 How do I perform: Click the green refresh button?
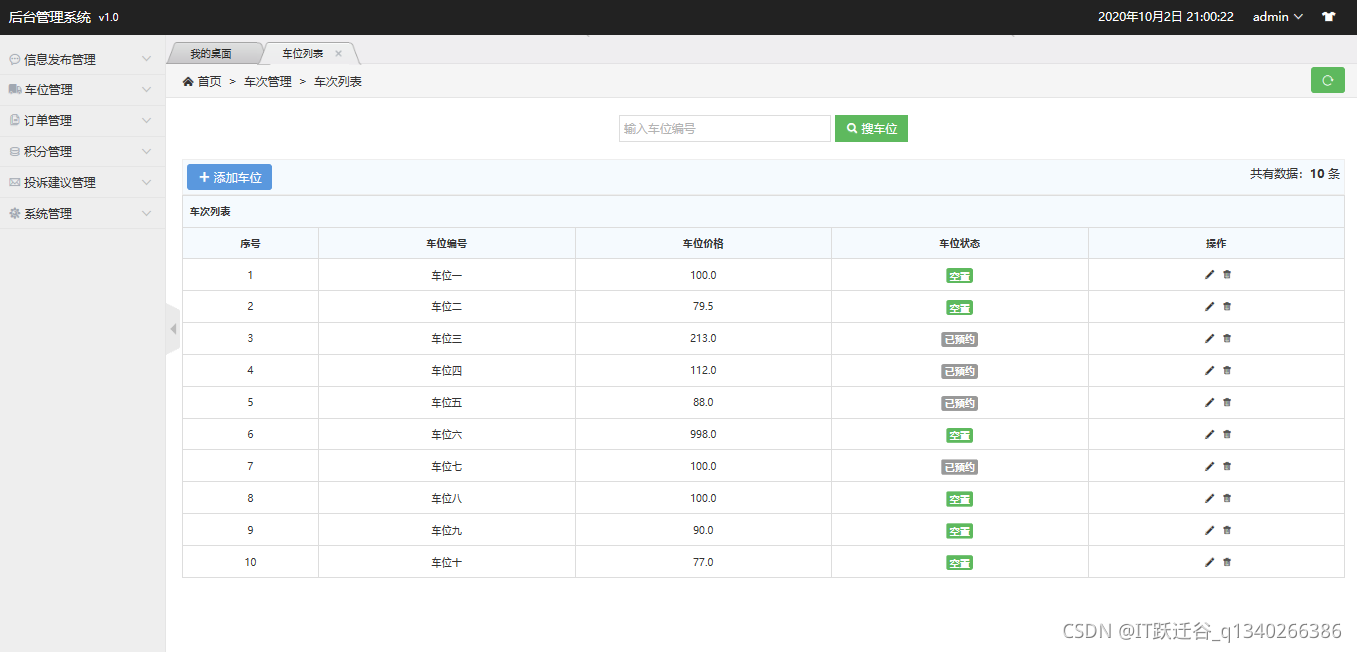click(x=1327, y=80)
